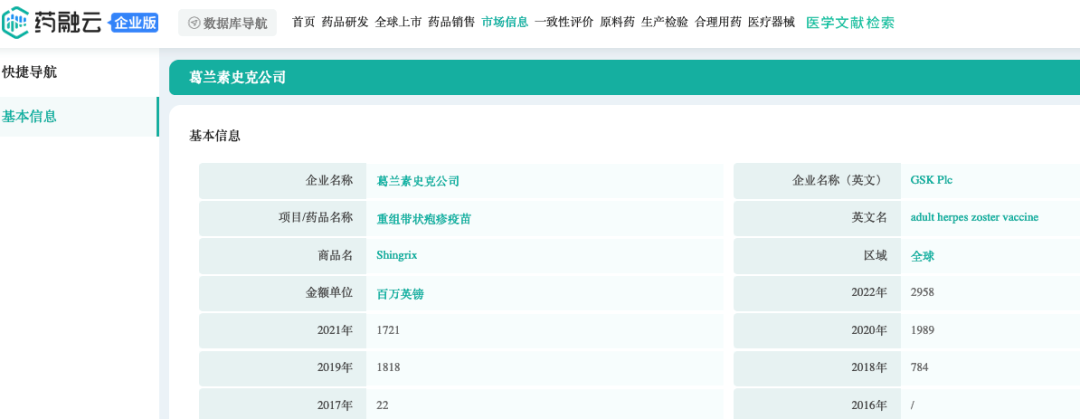The image size is (1080, 419).
Task: Open the 医疗器械 menu
Action: pyautogui.click(x=771, y=22)
